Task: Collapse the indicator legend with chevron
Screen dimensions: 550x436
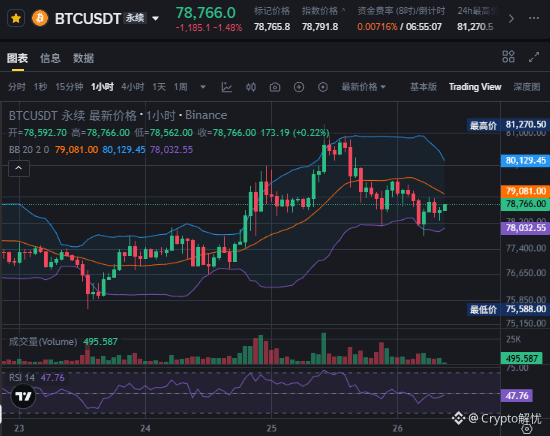Action: (x=19, y=168)
